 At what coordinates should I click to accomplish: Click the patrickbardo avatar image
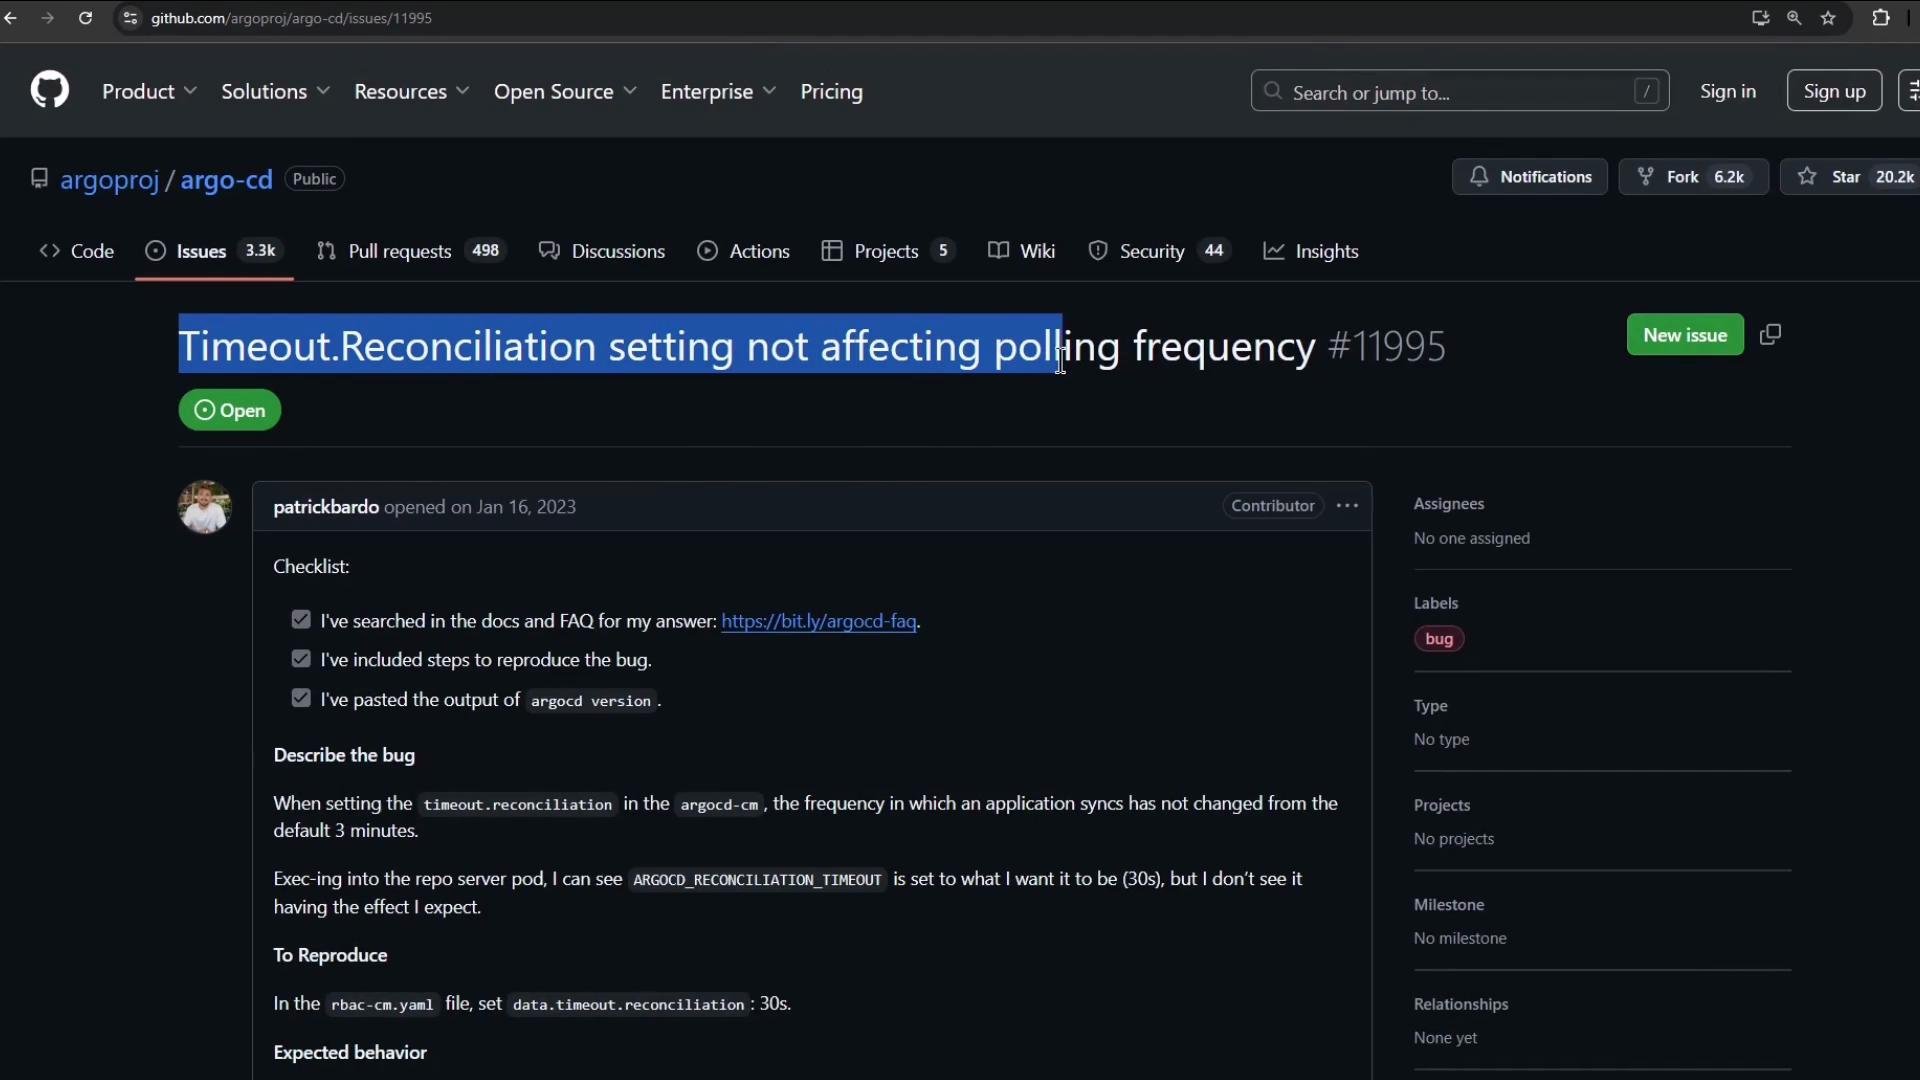205,507
